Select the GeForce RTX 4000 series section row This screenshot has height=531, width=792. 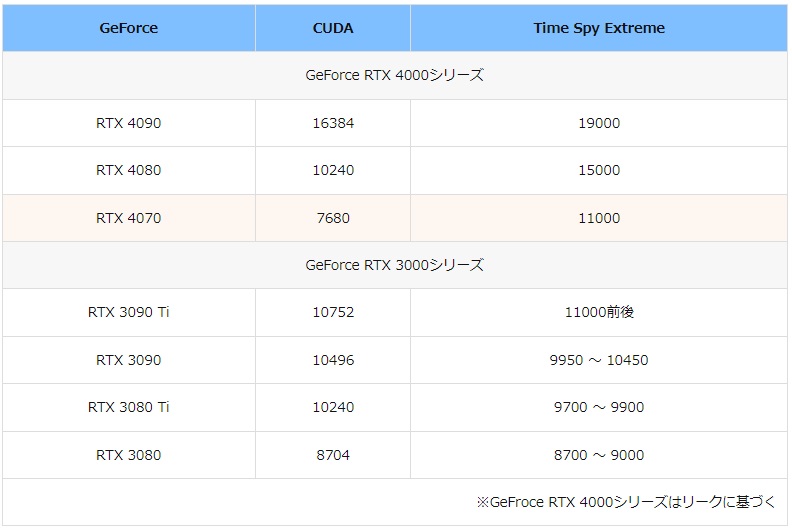(x=394, y=75)
